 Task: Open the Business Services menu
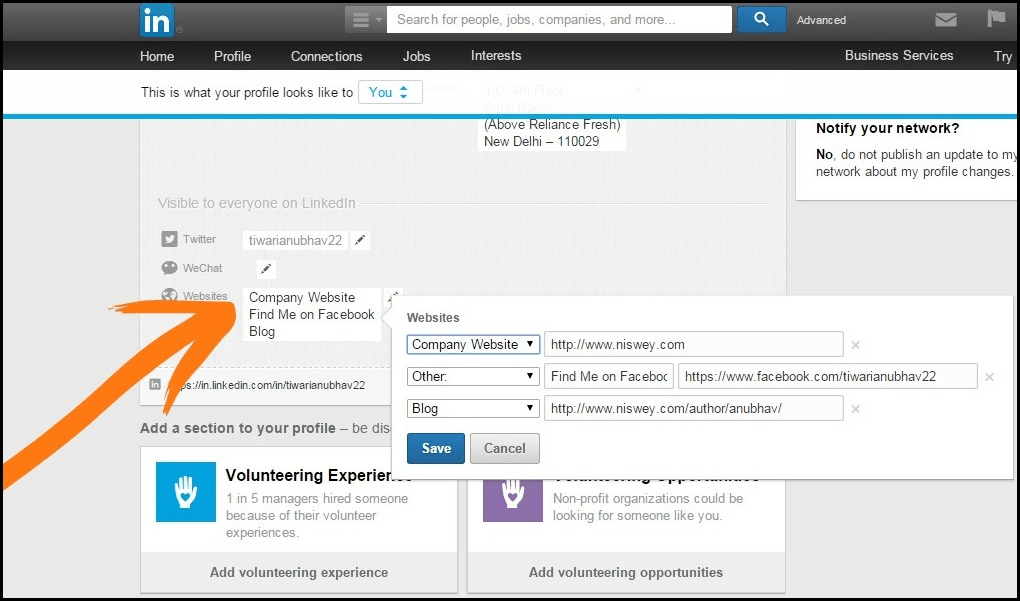pos(899,56)
